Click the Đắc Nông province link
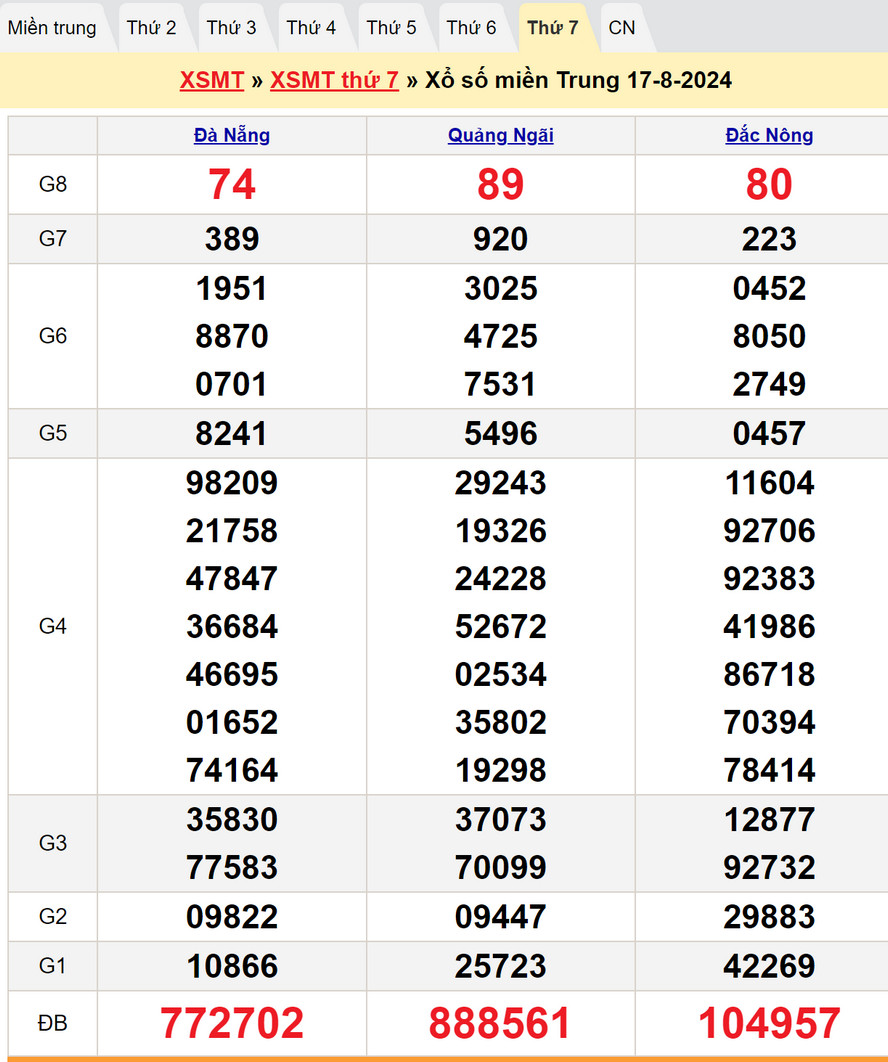This screenshot has height=1062, width=888. pyautogui.click(x=769, y=136)
